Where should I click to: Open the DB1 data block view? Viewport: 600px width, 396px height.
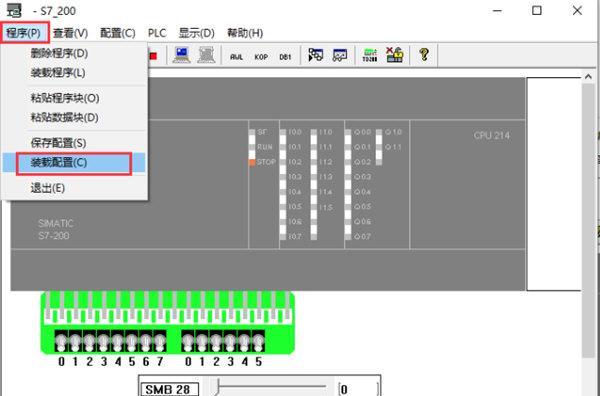285,57
